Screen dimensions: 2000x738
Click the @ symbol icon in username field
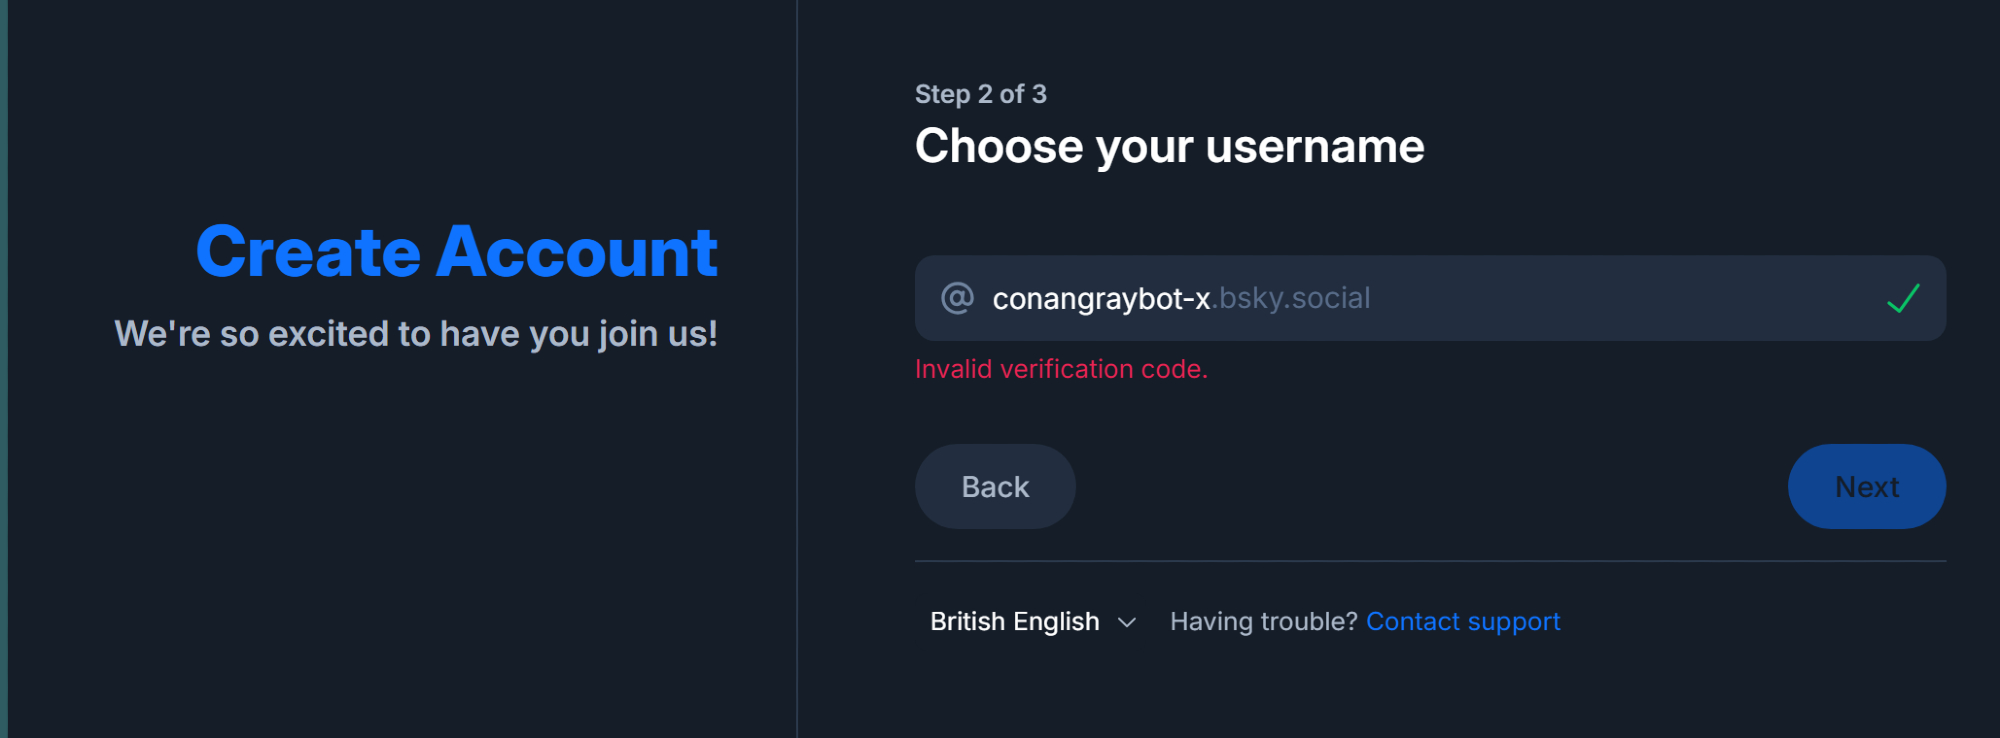coord(957,298)
